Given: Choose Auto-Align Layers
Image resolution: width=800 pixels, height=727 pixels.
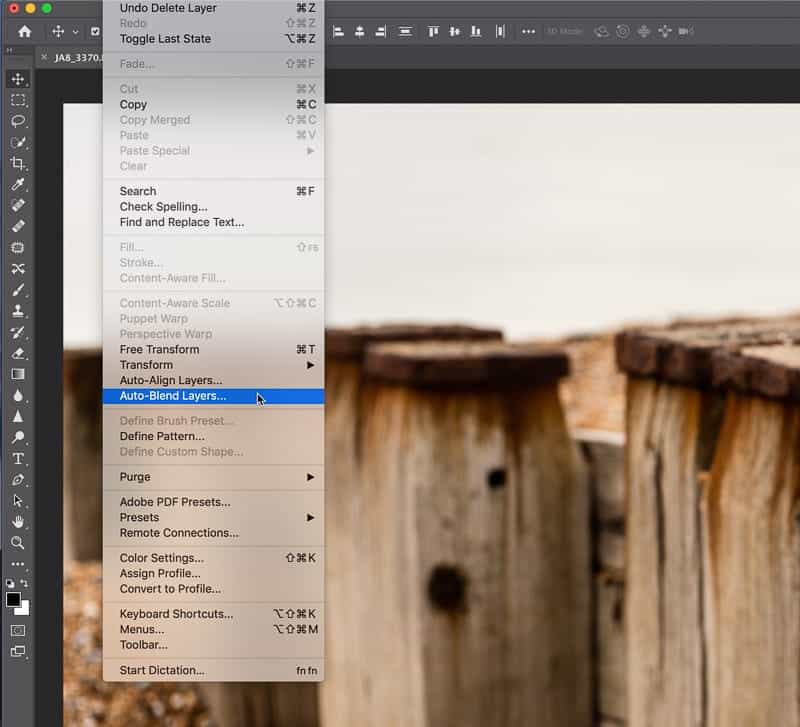Looking at the screenshot, I should click(x=213, y=380).
